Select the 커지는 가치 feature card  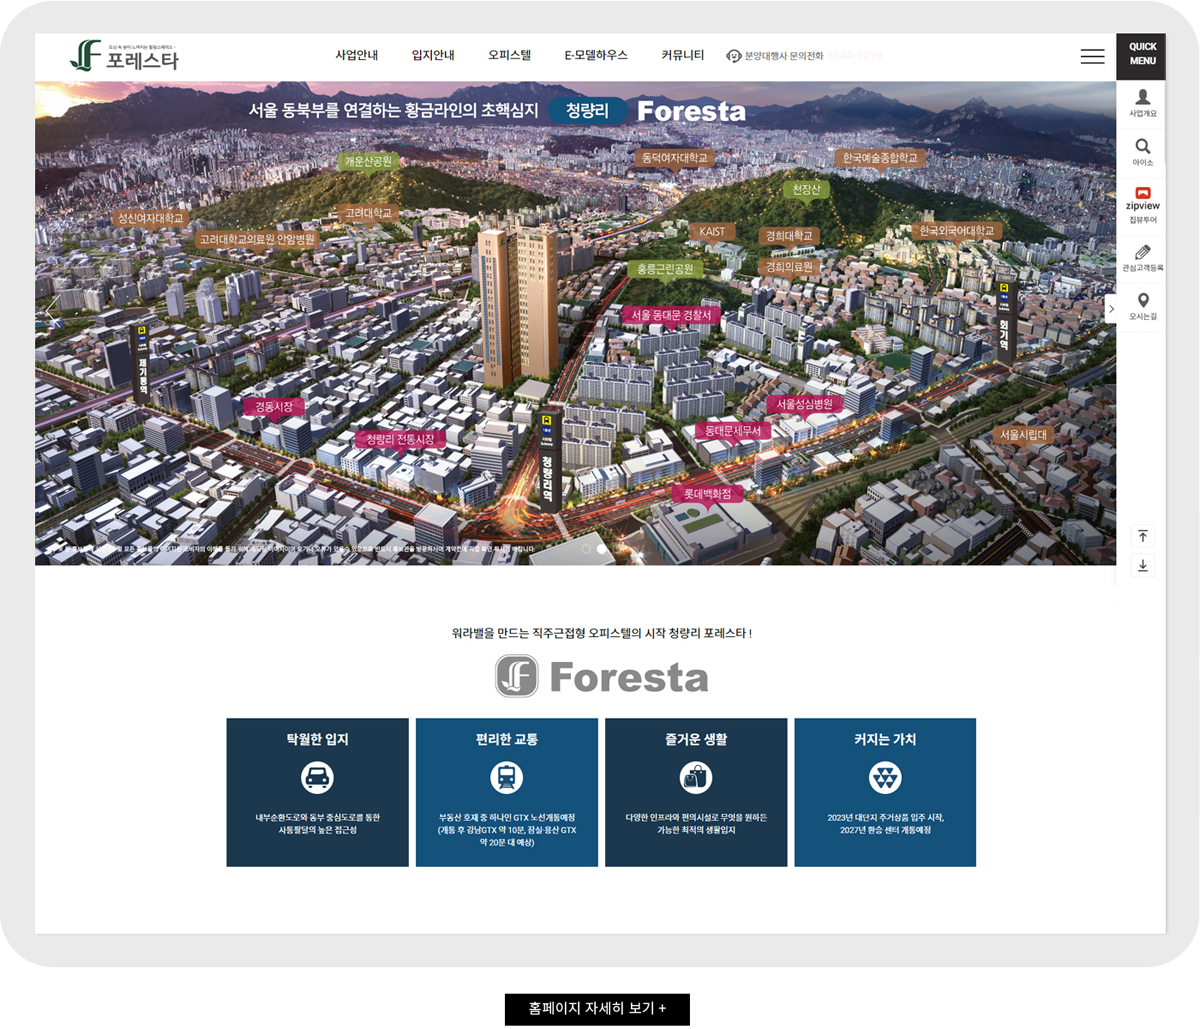pos(885,792)
